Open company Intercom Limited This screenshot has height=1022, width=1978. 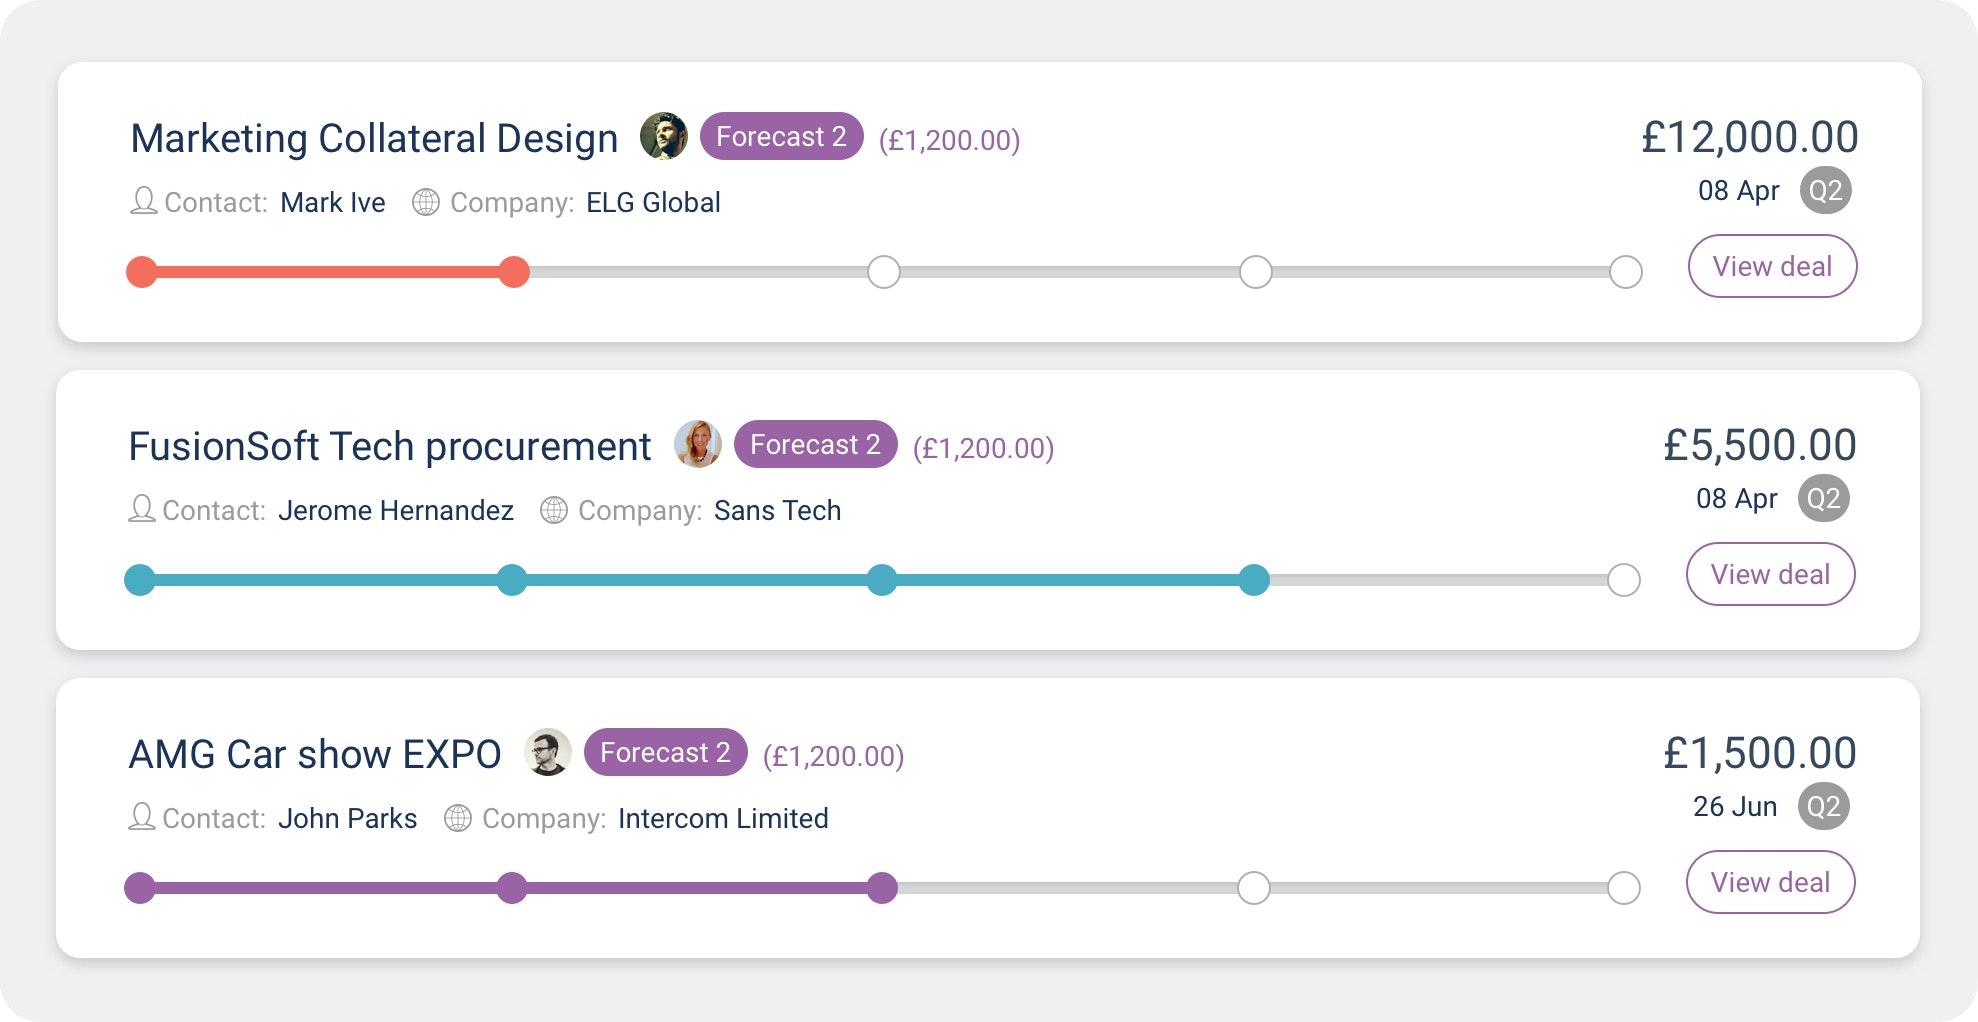723,818
